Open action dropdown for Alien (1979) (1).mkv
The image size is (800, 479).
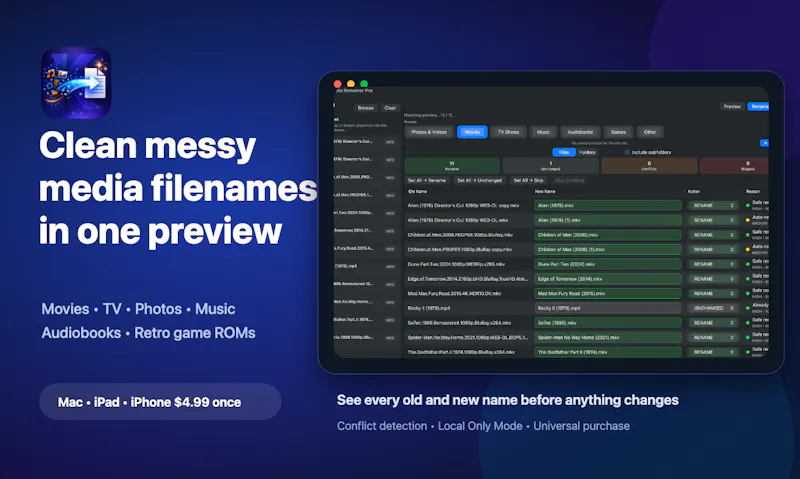713,220
